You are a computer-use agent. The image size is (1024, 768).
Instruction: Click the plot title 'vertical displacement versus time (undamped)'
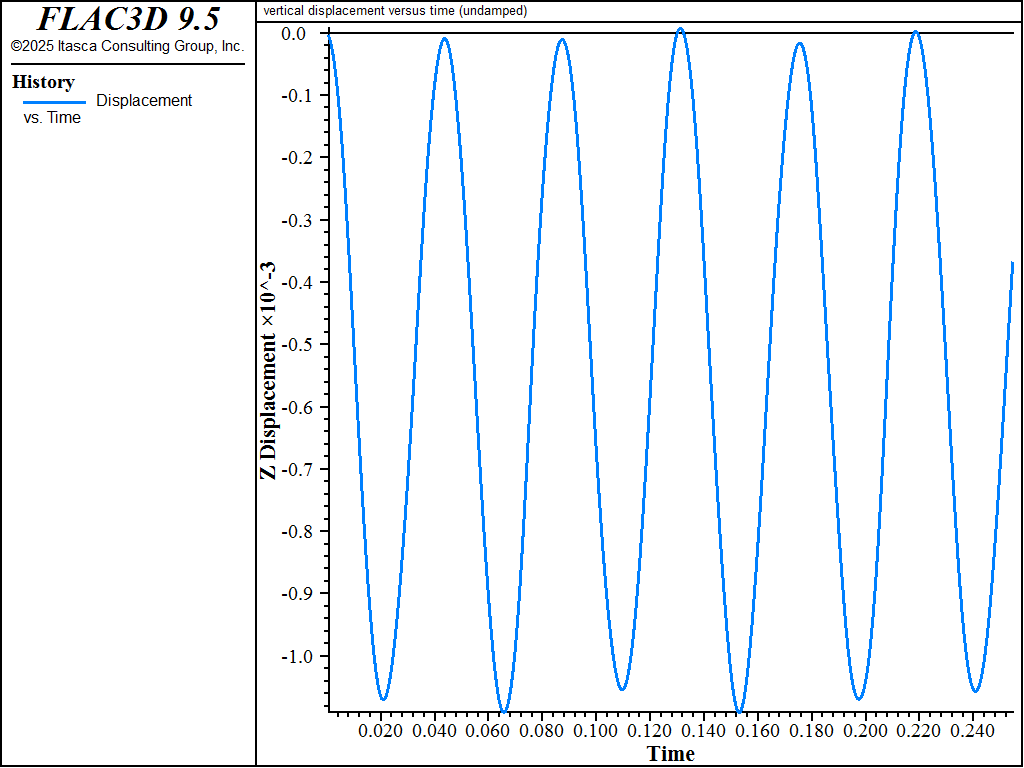(x=395, y=11)
